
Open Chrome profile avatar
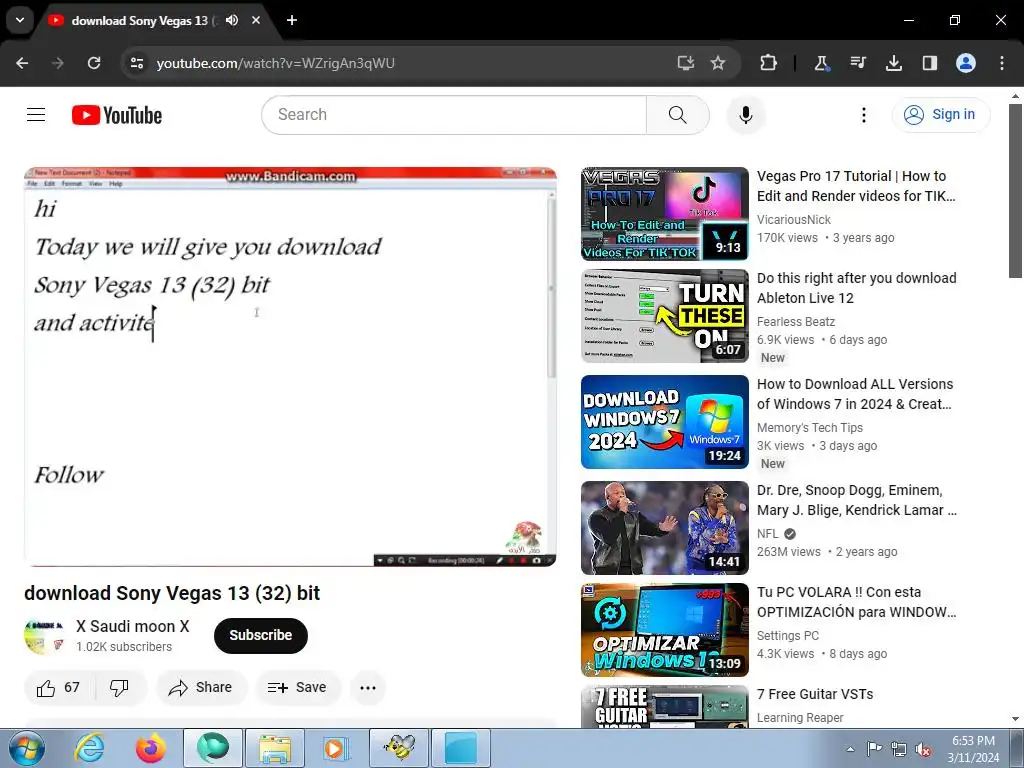click(965, 63)
